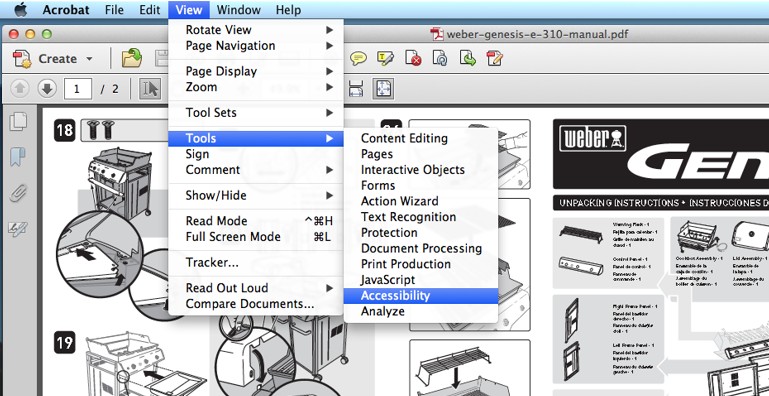Screen dimensions: 769x396
Task: Click the PDF document icon in title bar
Action: click(436, 34)
